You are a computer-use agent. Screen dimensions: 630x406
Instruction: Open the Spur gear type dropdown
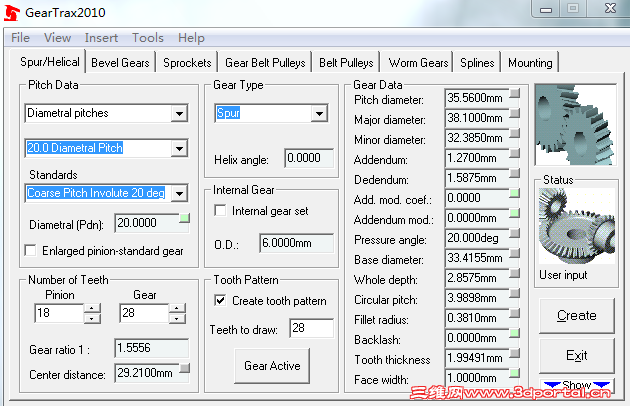(x=319, y=114)
